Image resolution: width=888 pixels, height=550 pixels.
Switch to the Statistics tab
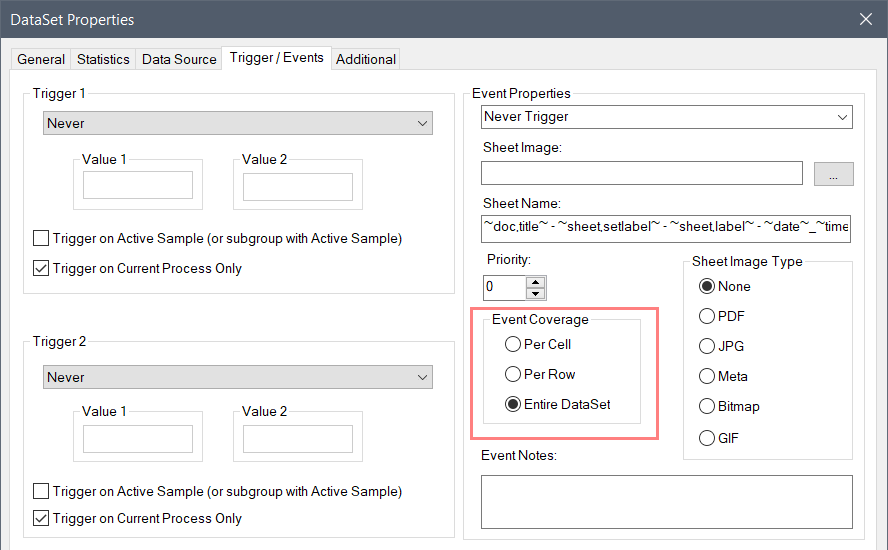[x=103, y=59]
